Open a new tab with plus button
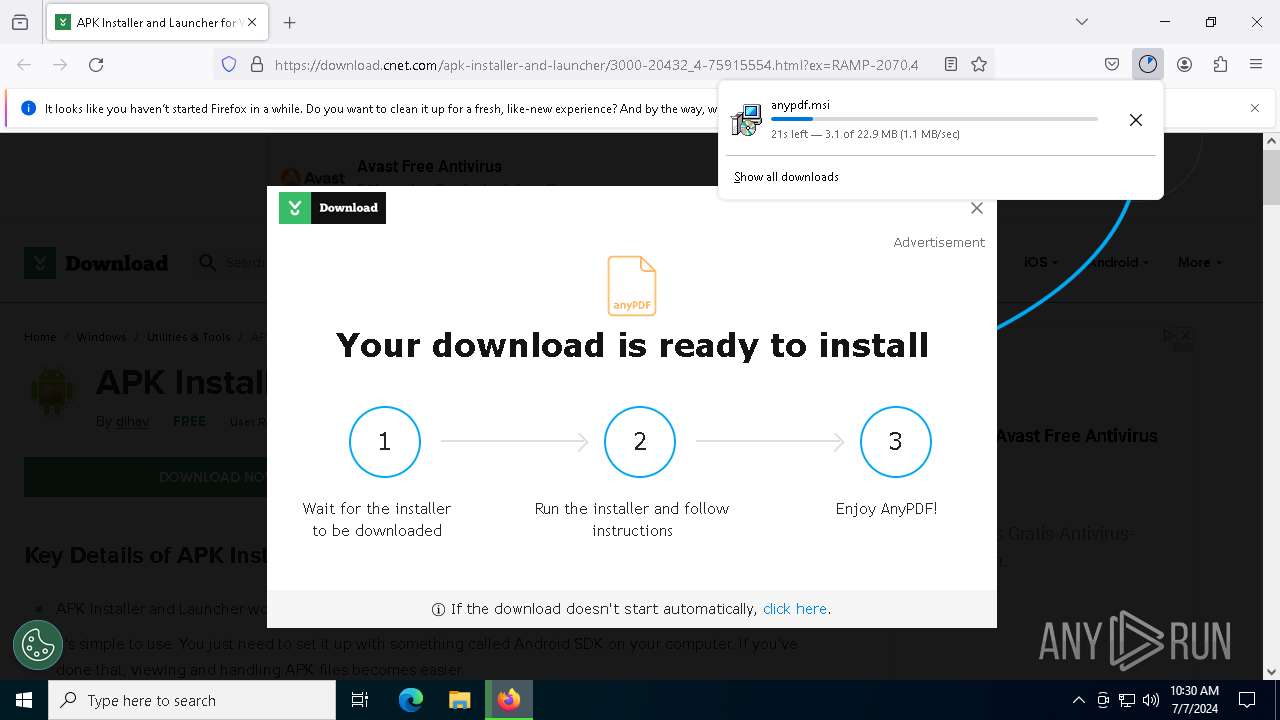The image size is (1280, 720). point(290,22)
